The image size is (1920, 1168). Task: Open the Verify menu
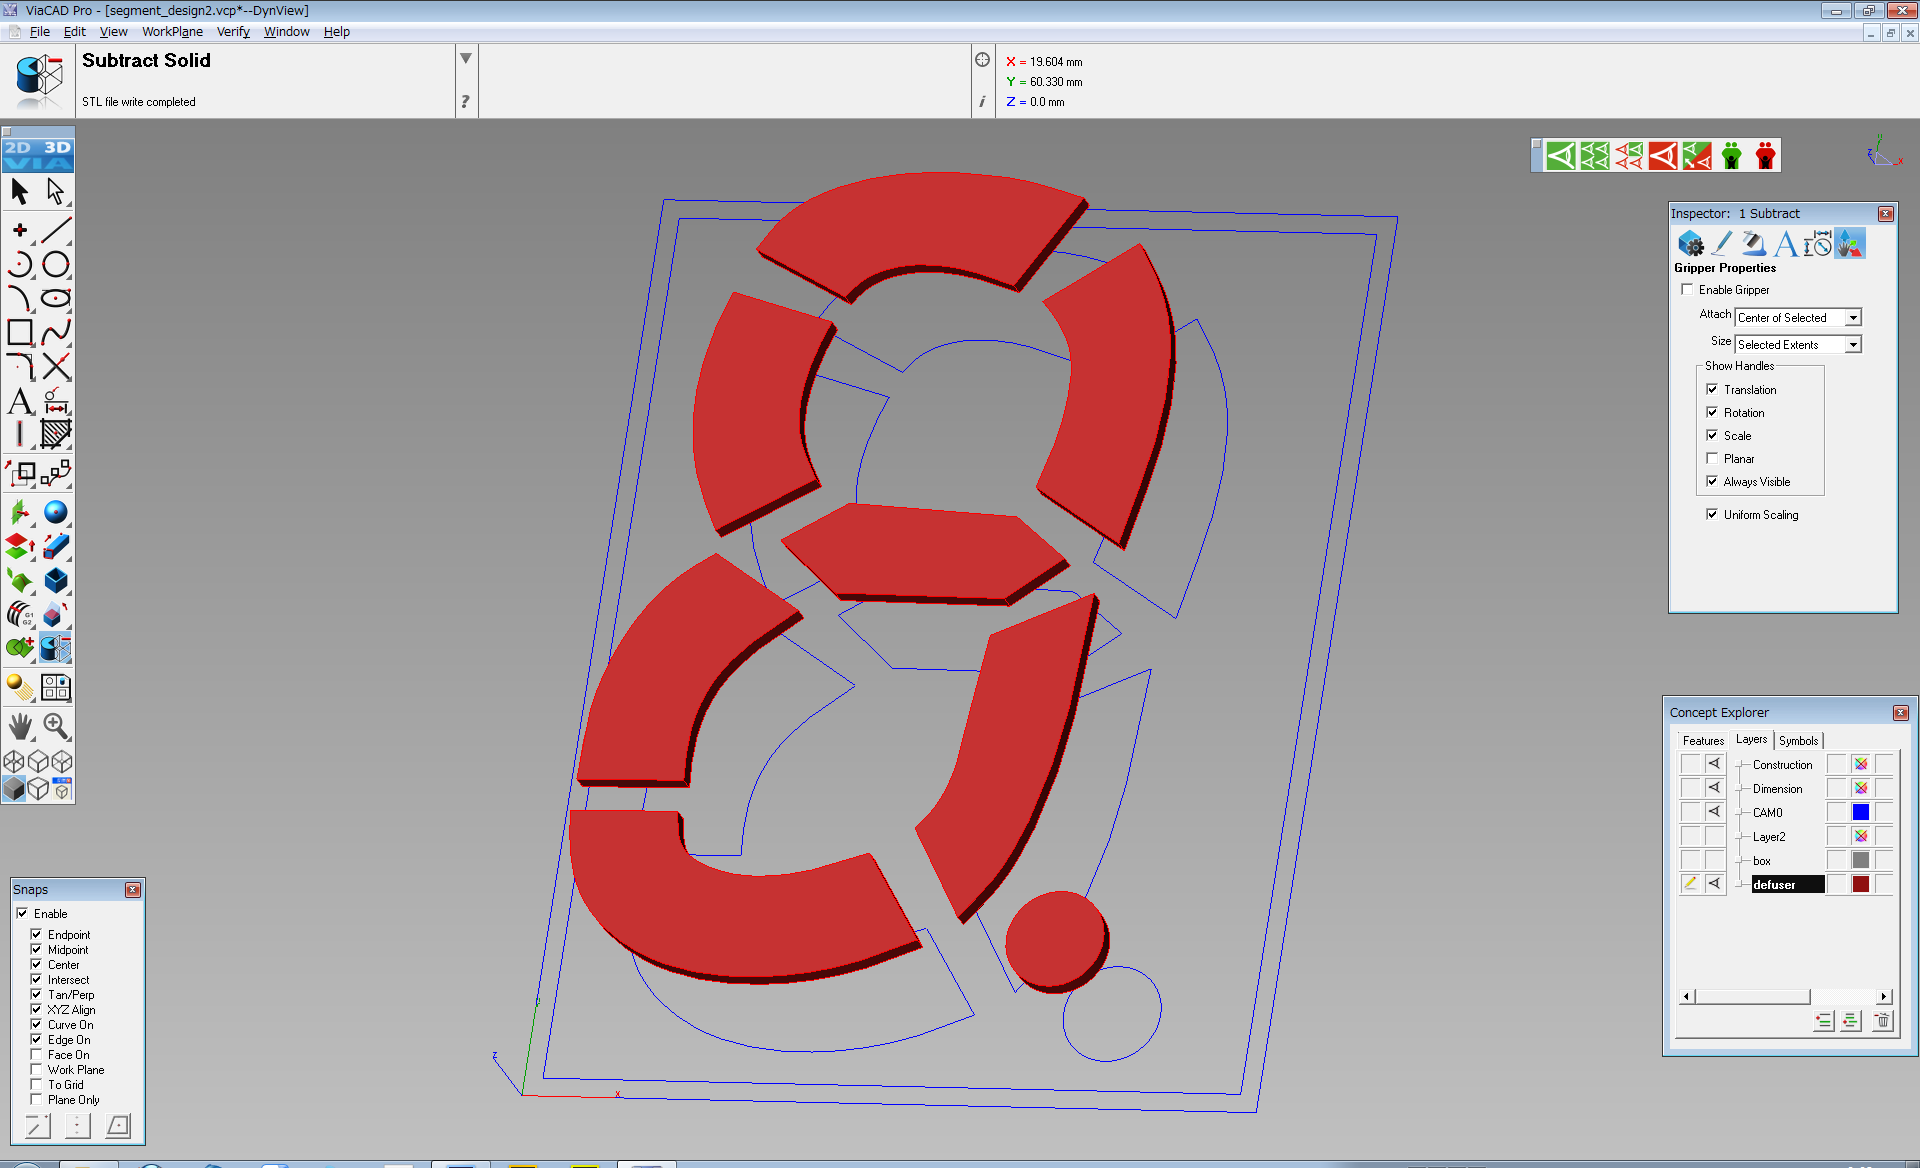coord(233,32)
